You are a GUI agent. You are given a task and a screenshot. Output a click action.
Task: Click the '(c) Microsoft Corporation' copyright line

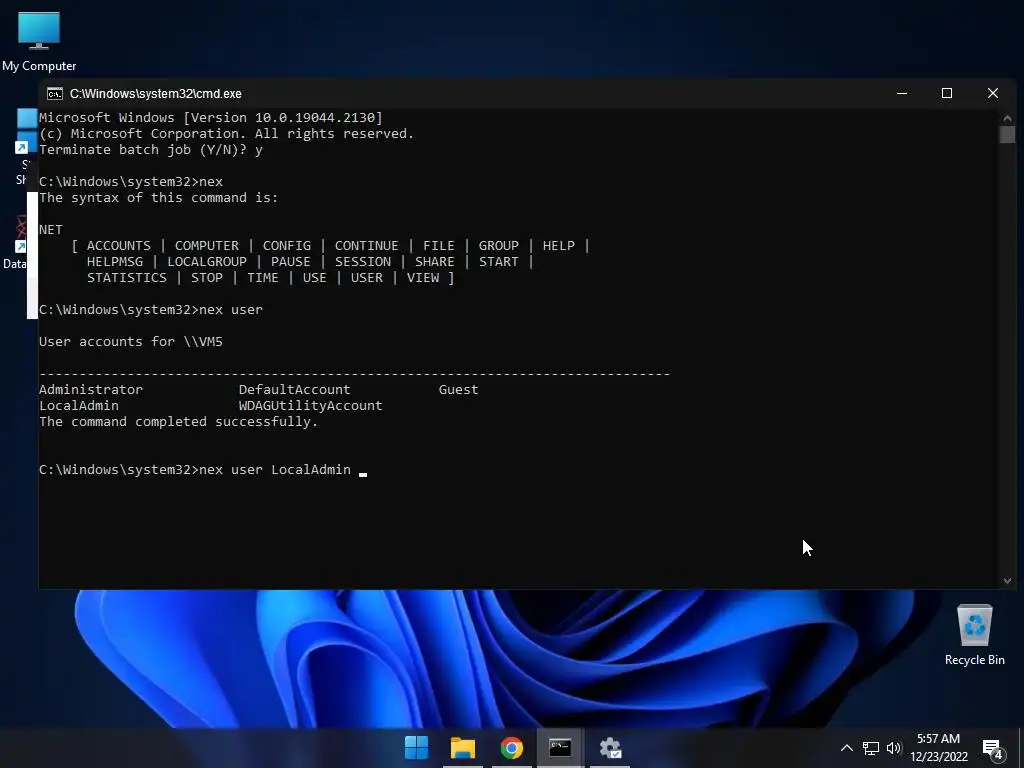(x=226, y=134)
